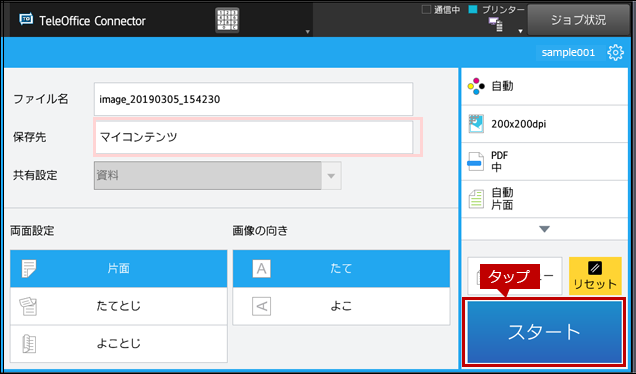Image resolution: width=636 pixels, height=374 pixels.
Task: Select 片面 single-sided option
Action: pos(118,269)
